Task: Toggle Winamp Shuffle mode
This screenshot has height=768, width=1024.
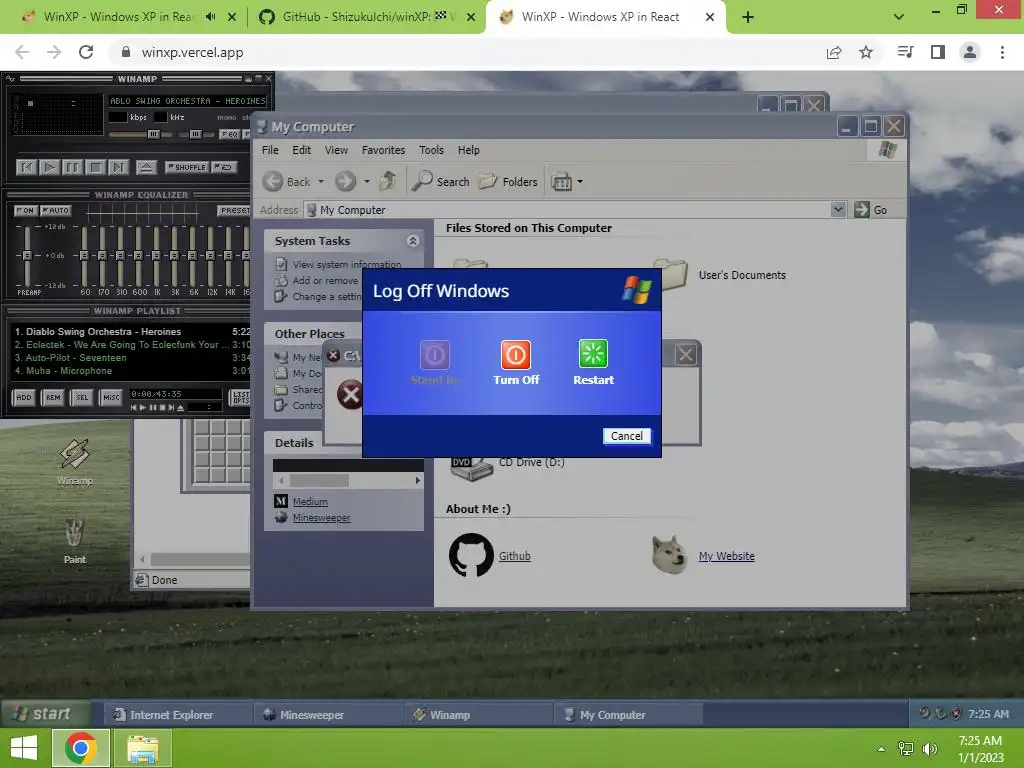Action: pyautogui.click(x=187, y=167)
